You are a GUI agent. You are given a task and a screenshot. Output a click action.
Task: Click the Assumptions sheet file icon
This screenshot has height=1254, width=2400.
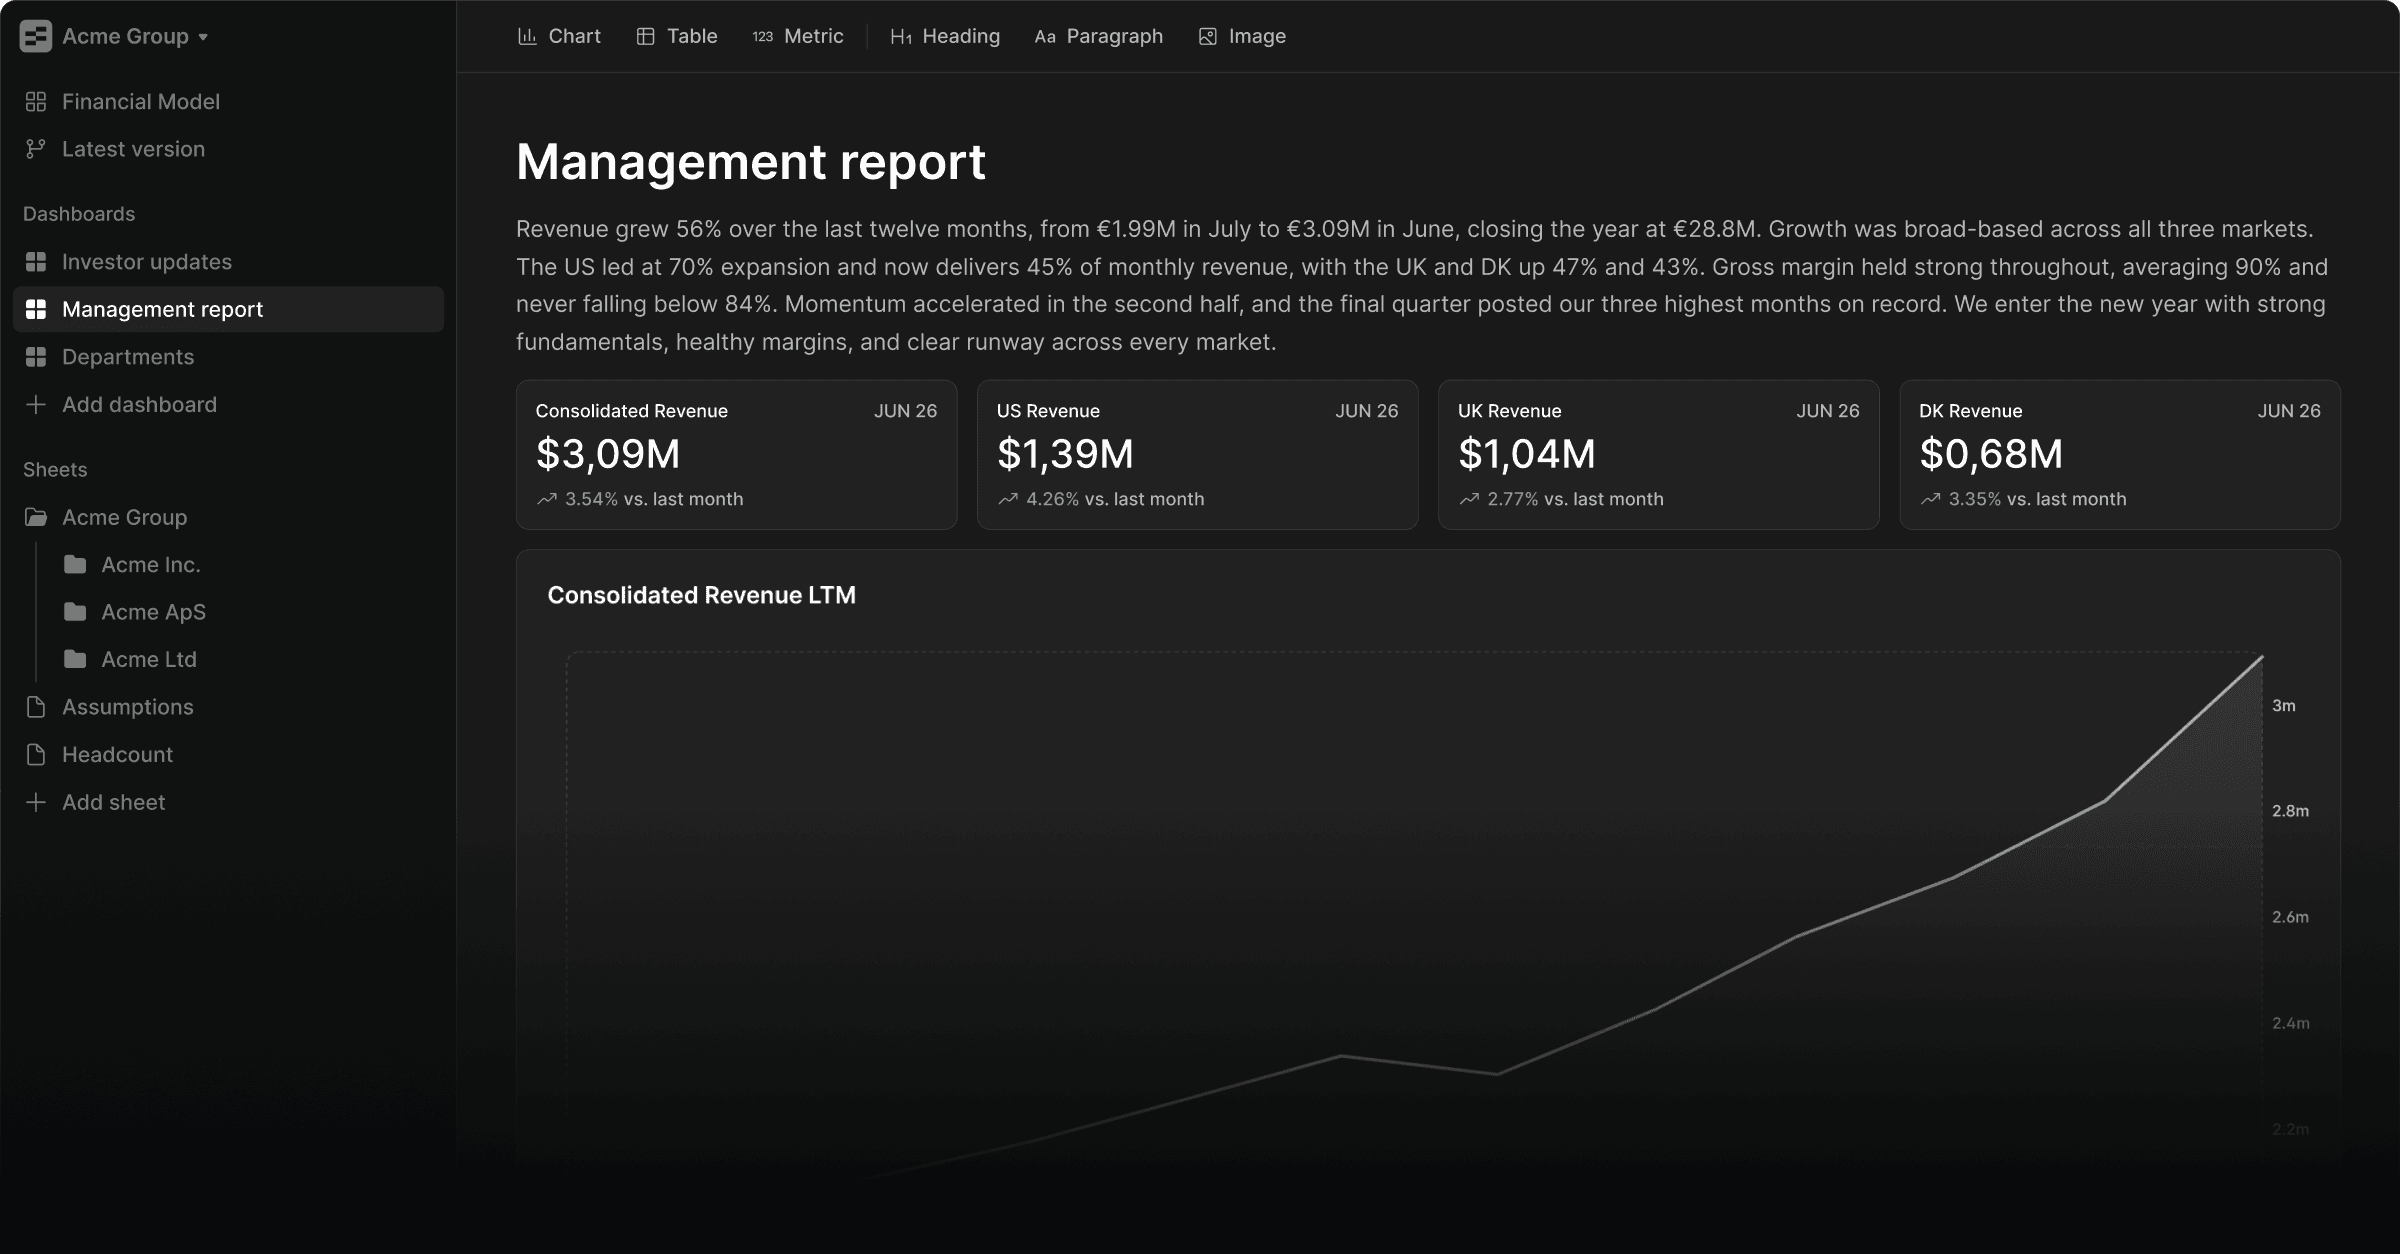tap(36, 707)
